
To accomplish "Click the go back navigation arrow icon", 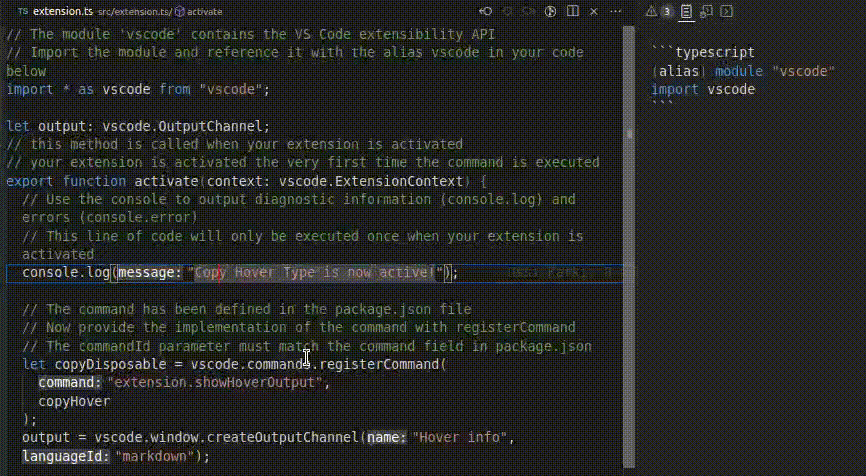I will click(485, 11).
